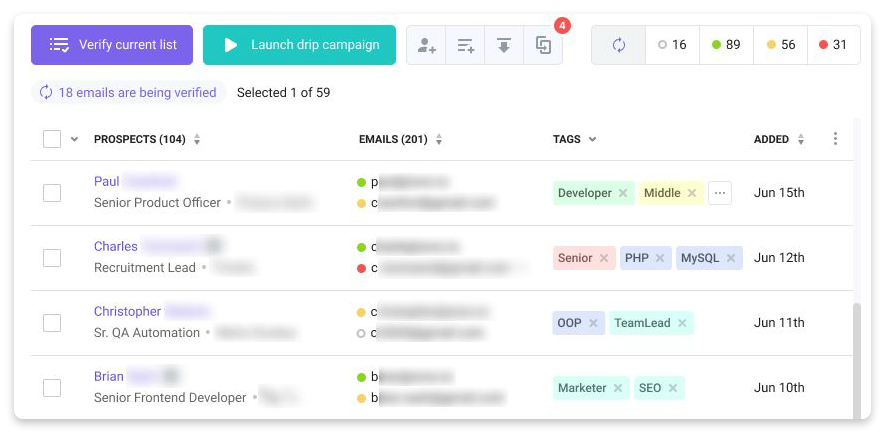
Task: Click the table's vertical scrollbar thumb
Action: (x=857, y=361)
